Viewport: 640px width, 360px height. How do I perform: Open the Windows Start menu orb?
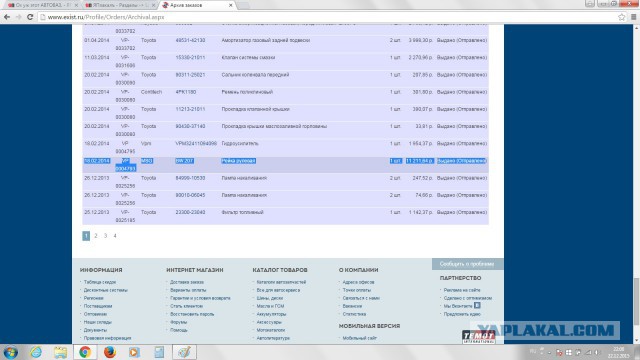(11, 352)
